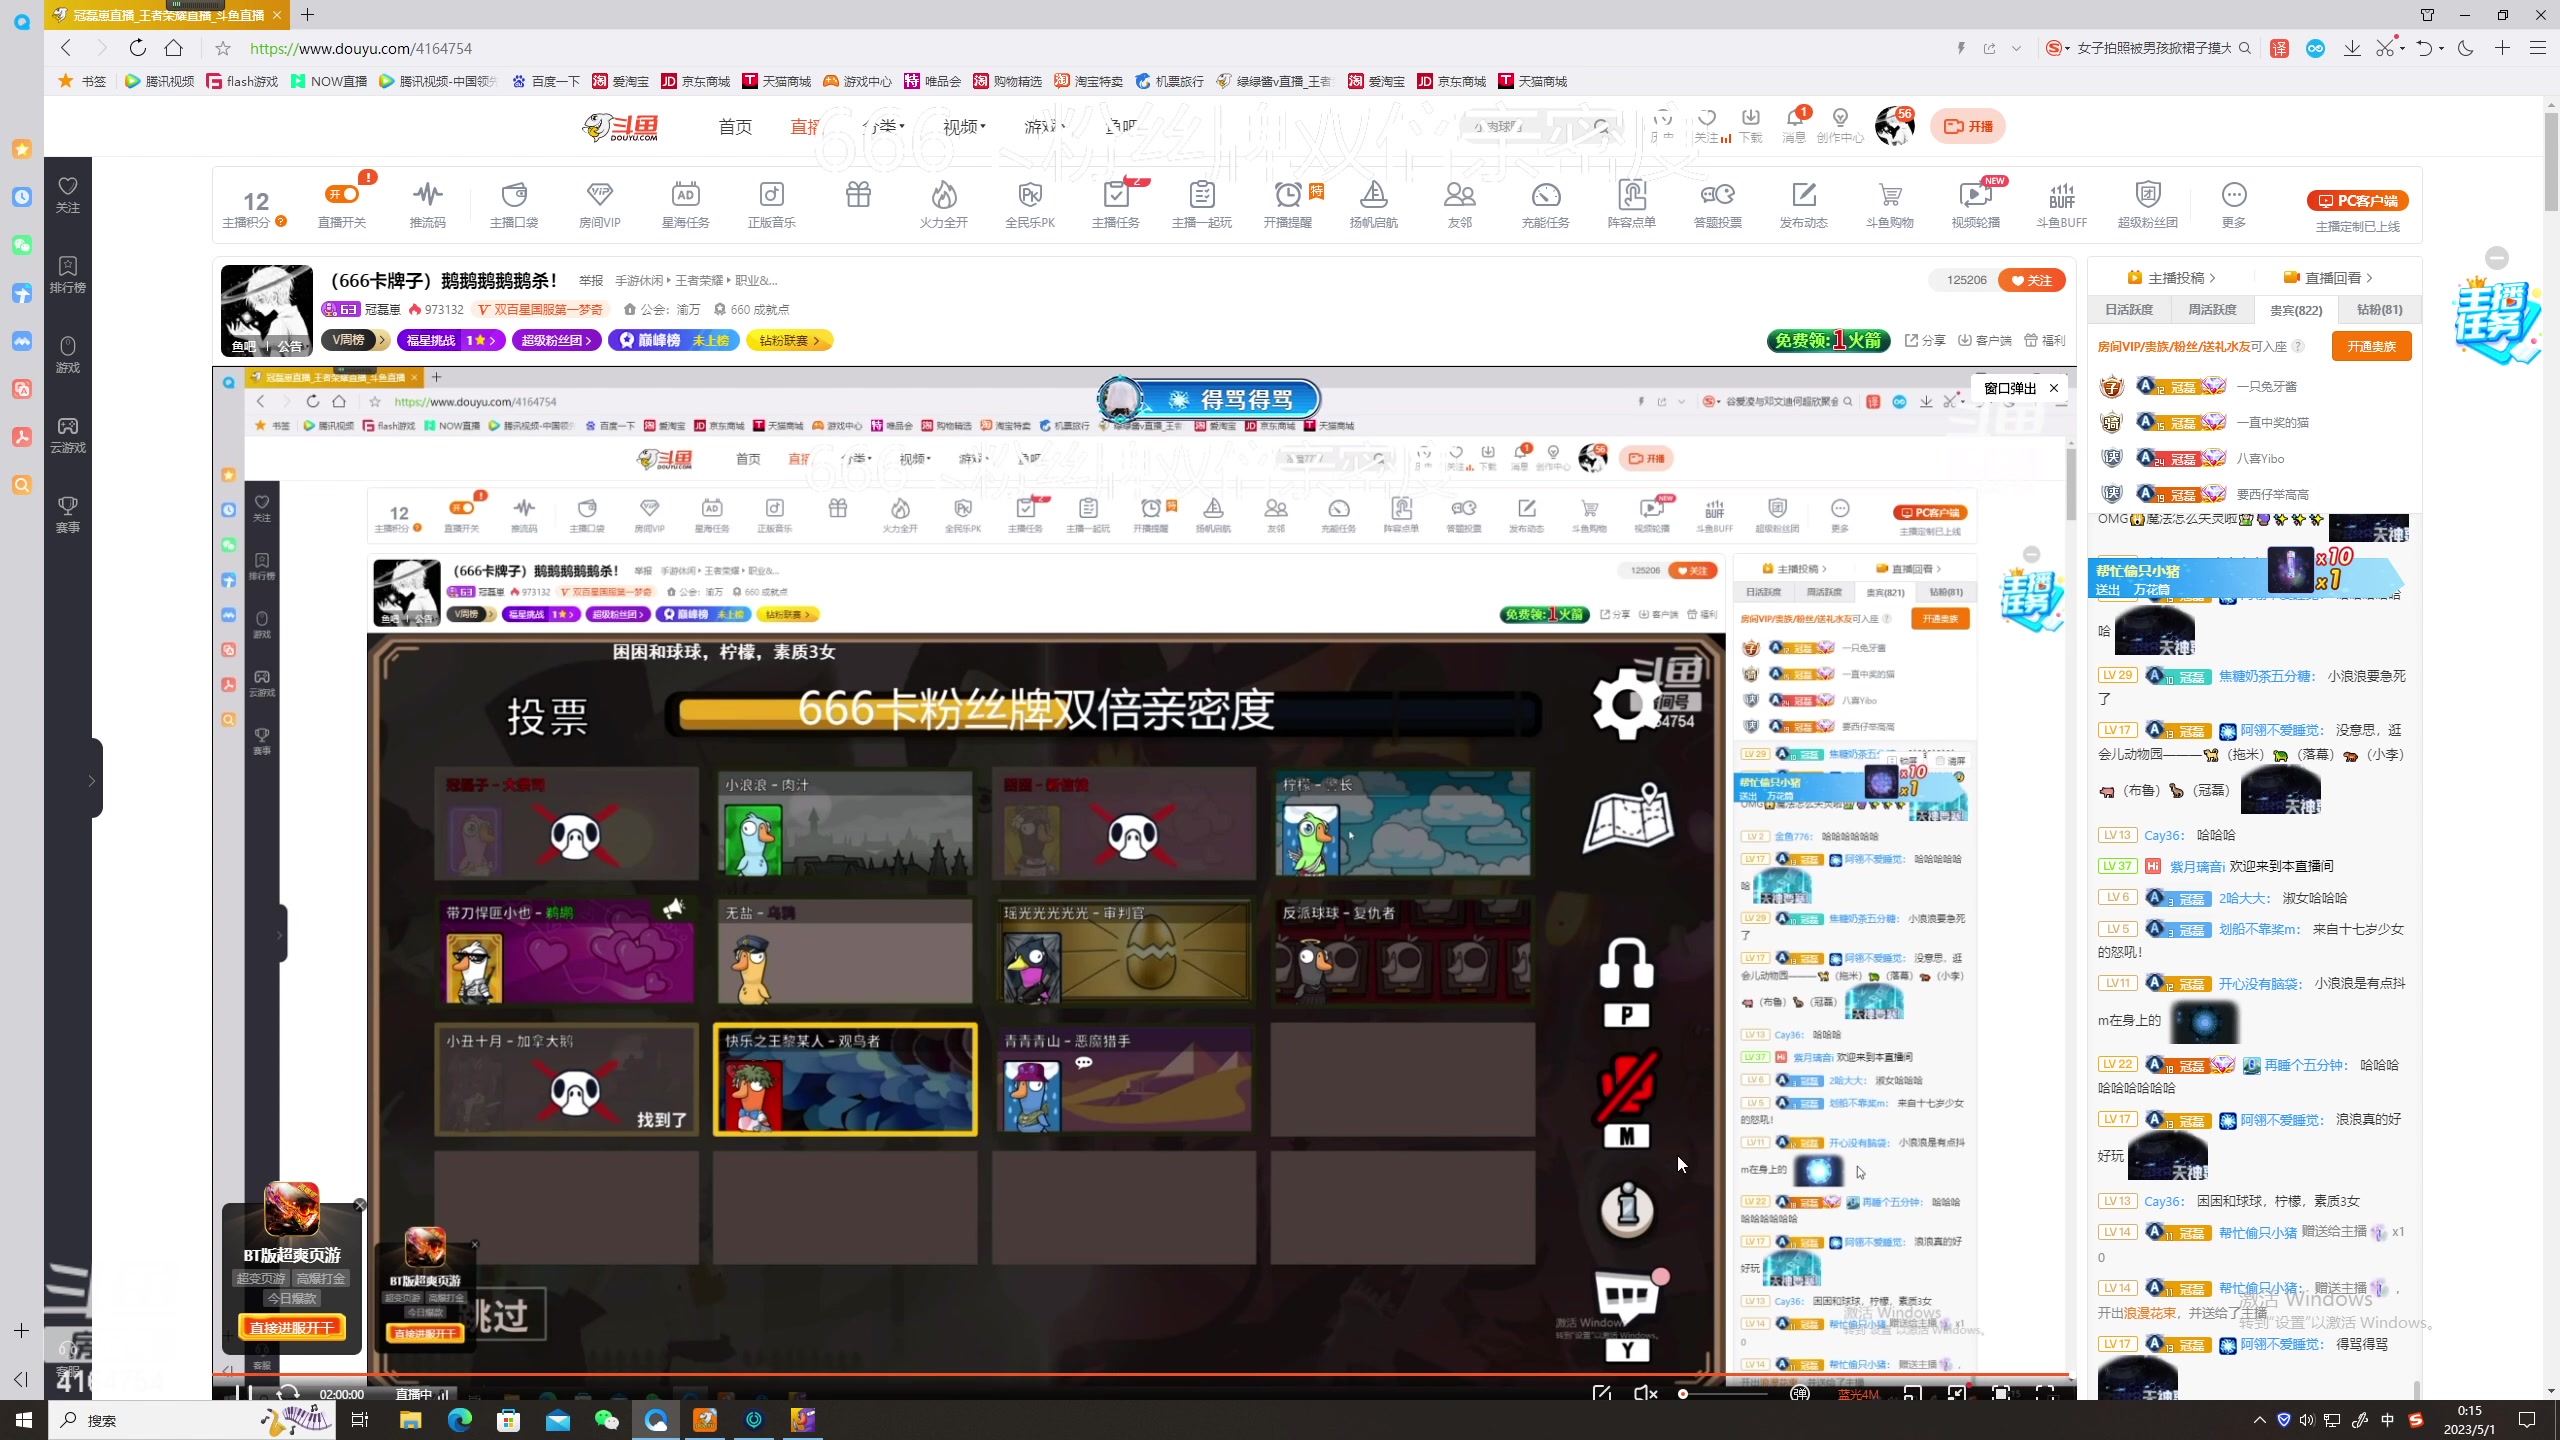Screen dimensions: 2560x1440
Task: Expand the collapsed left sidebar arrow
Action: tap(92, 779)
